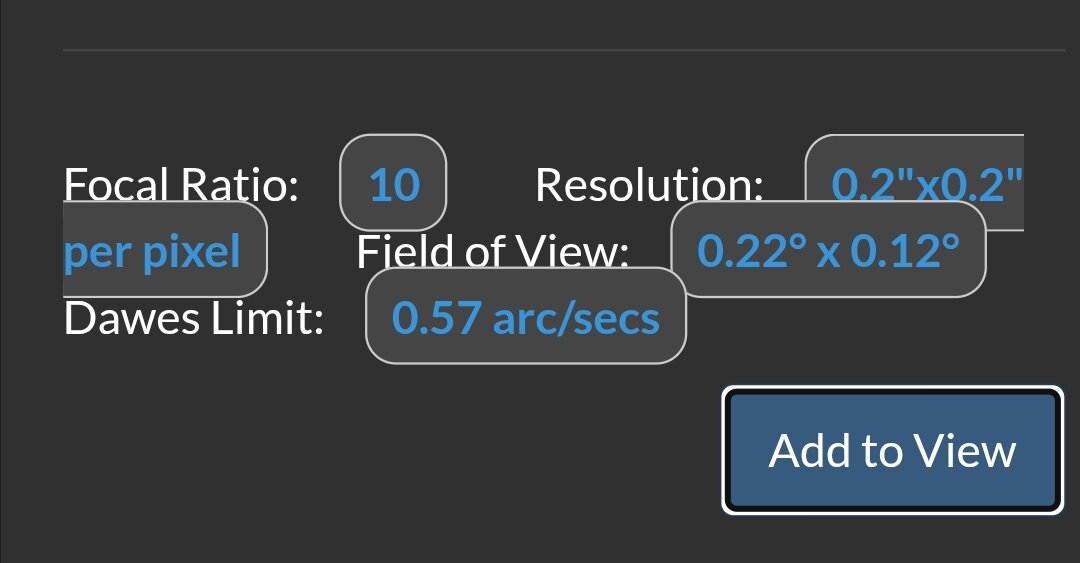
Task: Select the text 'Resolution:'
Action: point(649,184)
